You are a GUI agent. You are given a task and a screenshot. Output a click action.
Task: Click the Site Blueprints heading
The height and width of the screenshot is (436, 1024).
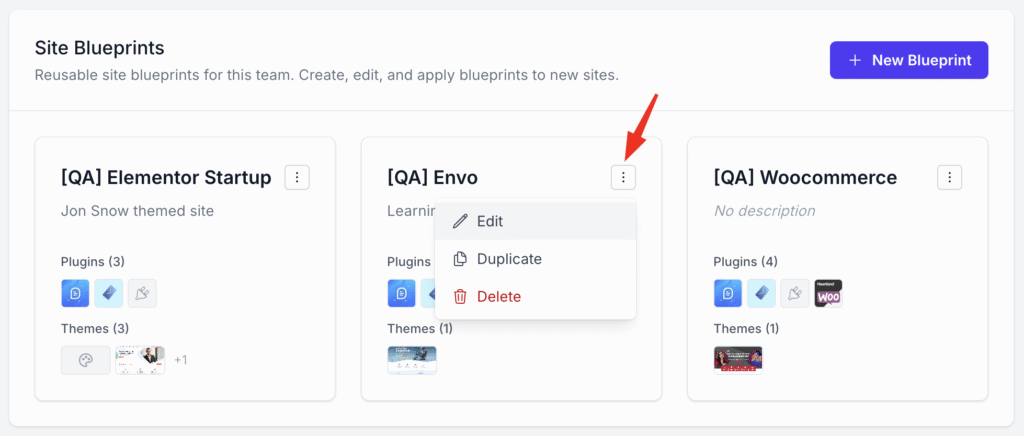(x=99, y=48)
